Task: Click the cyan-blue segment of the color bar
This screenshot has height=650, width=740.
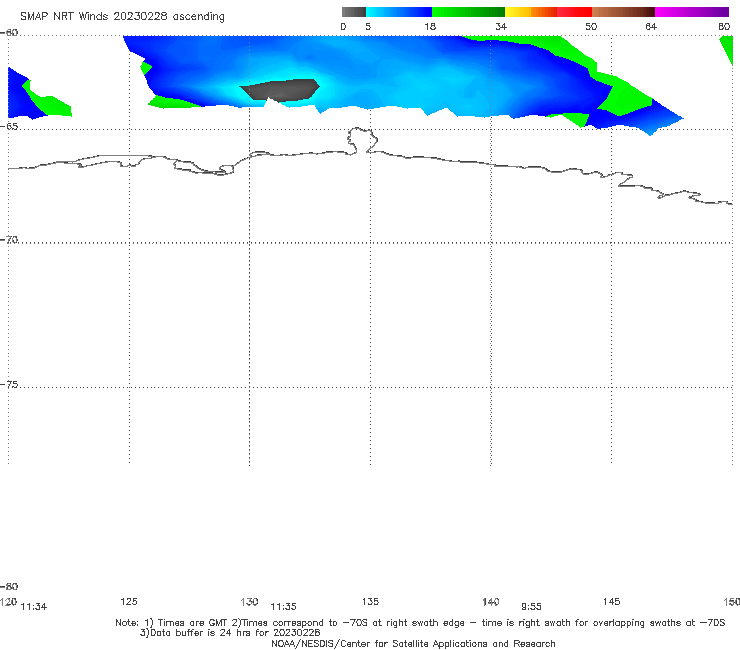Action: 399,12
